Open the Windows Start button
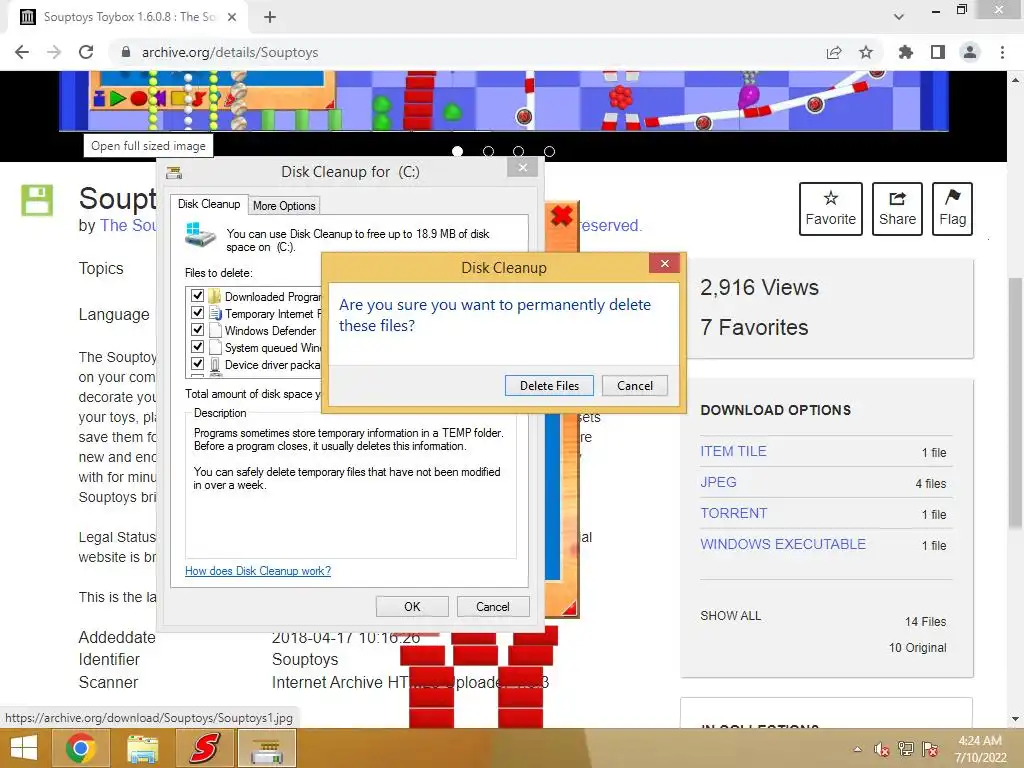The width and height of the screenshot is (1024, 768). (24, 748)
